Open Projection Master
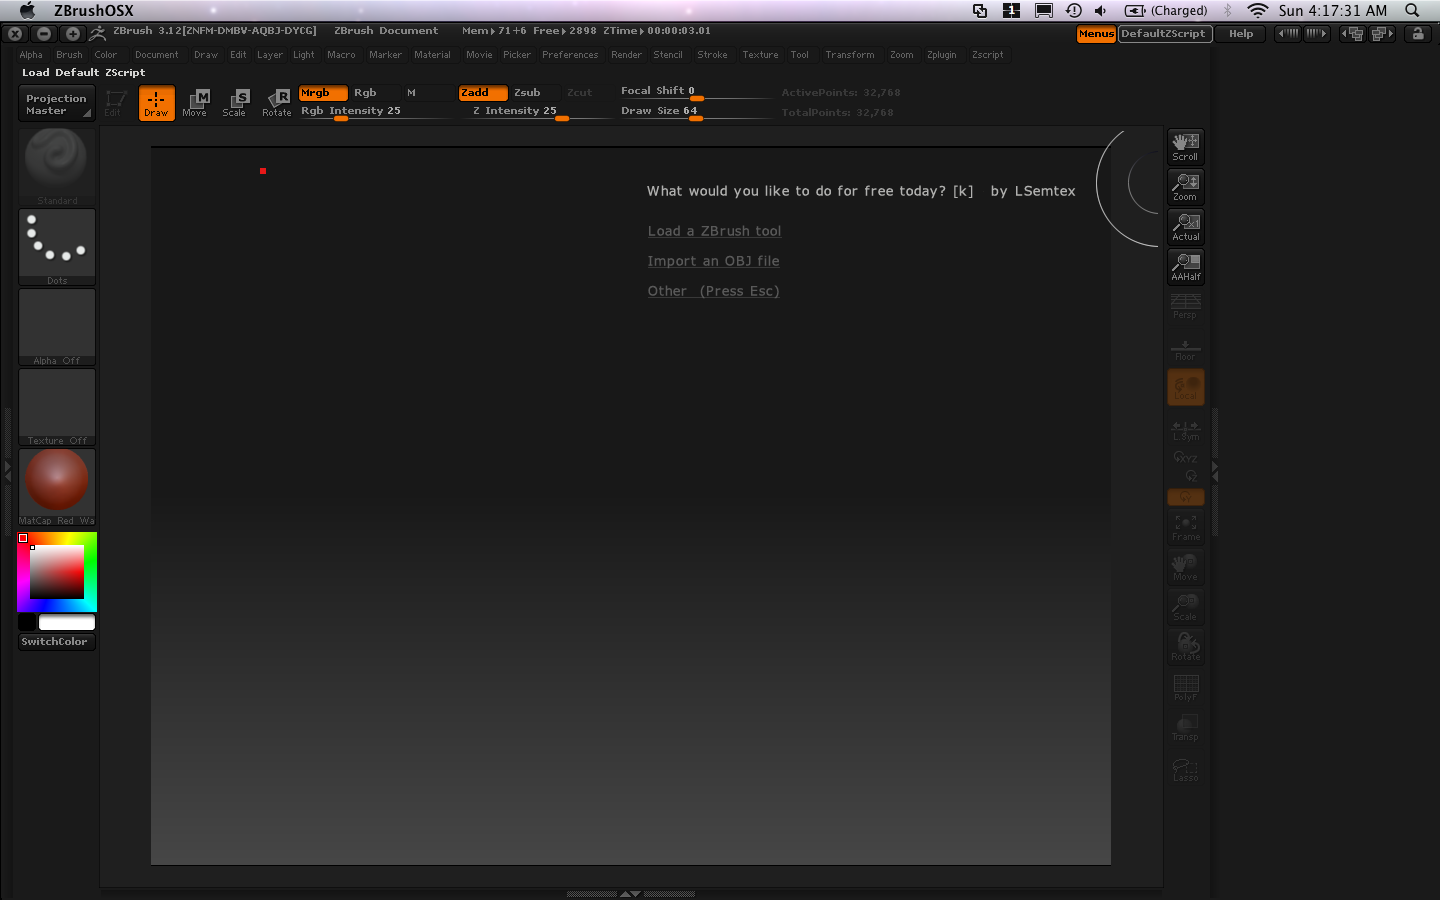 (x=56, y=103)
